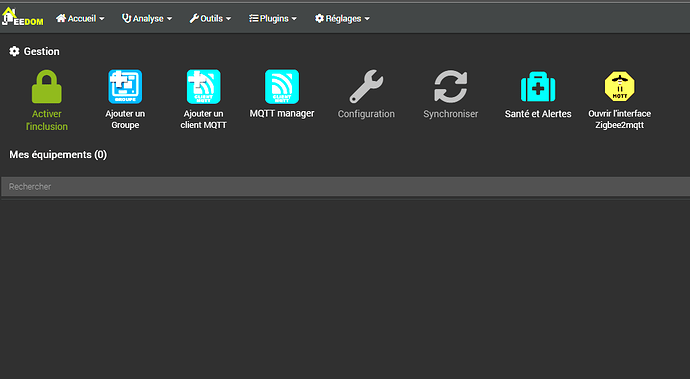
Task: Click the Mes équipements (0) heading
Action: tap(58, 155)
